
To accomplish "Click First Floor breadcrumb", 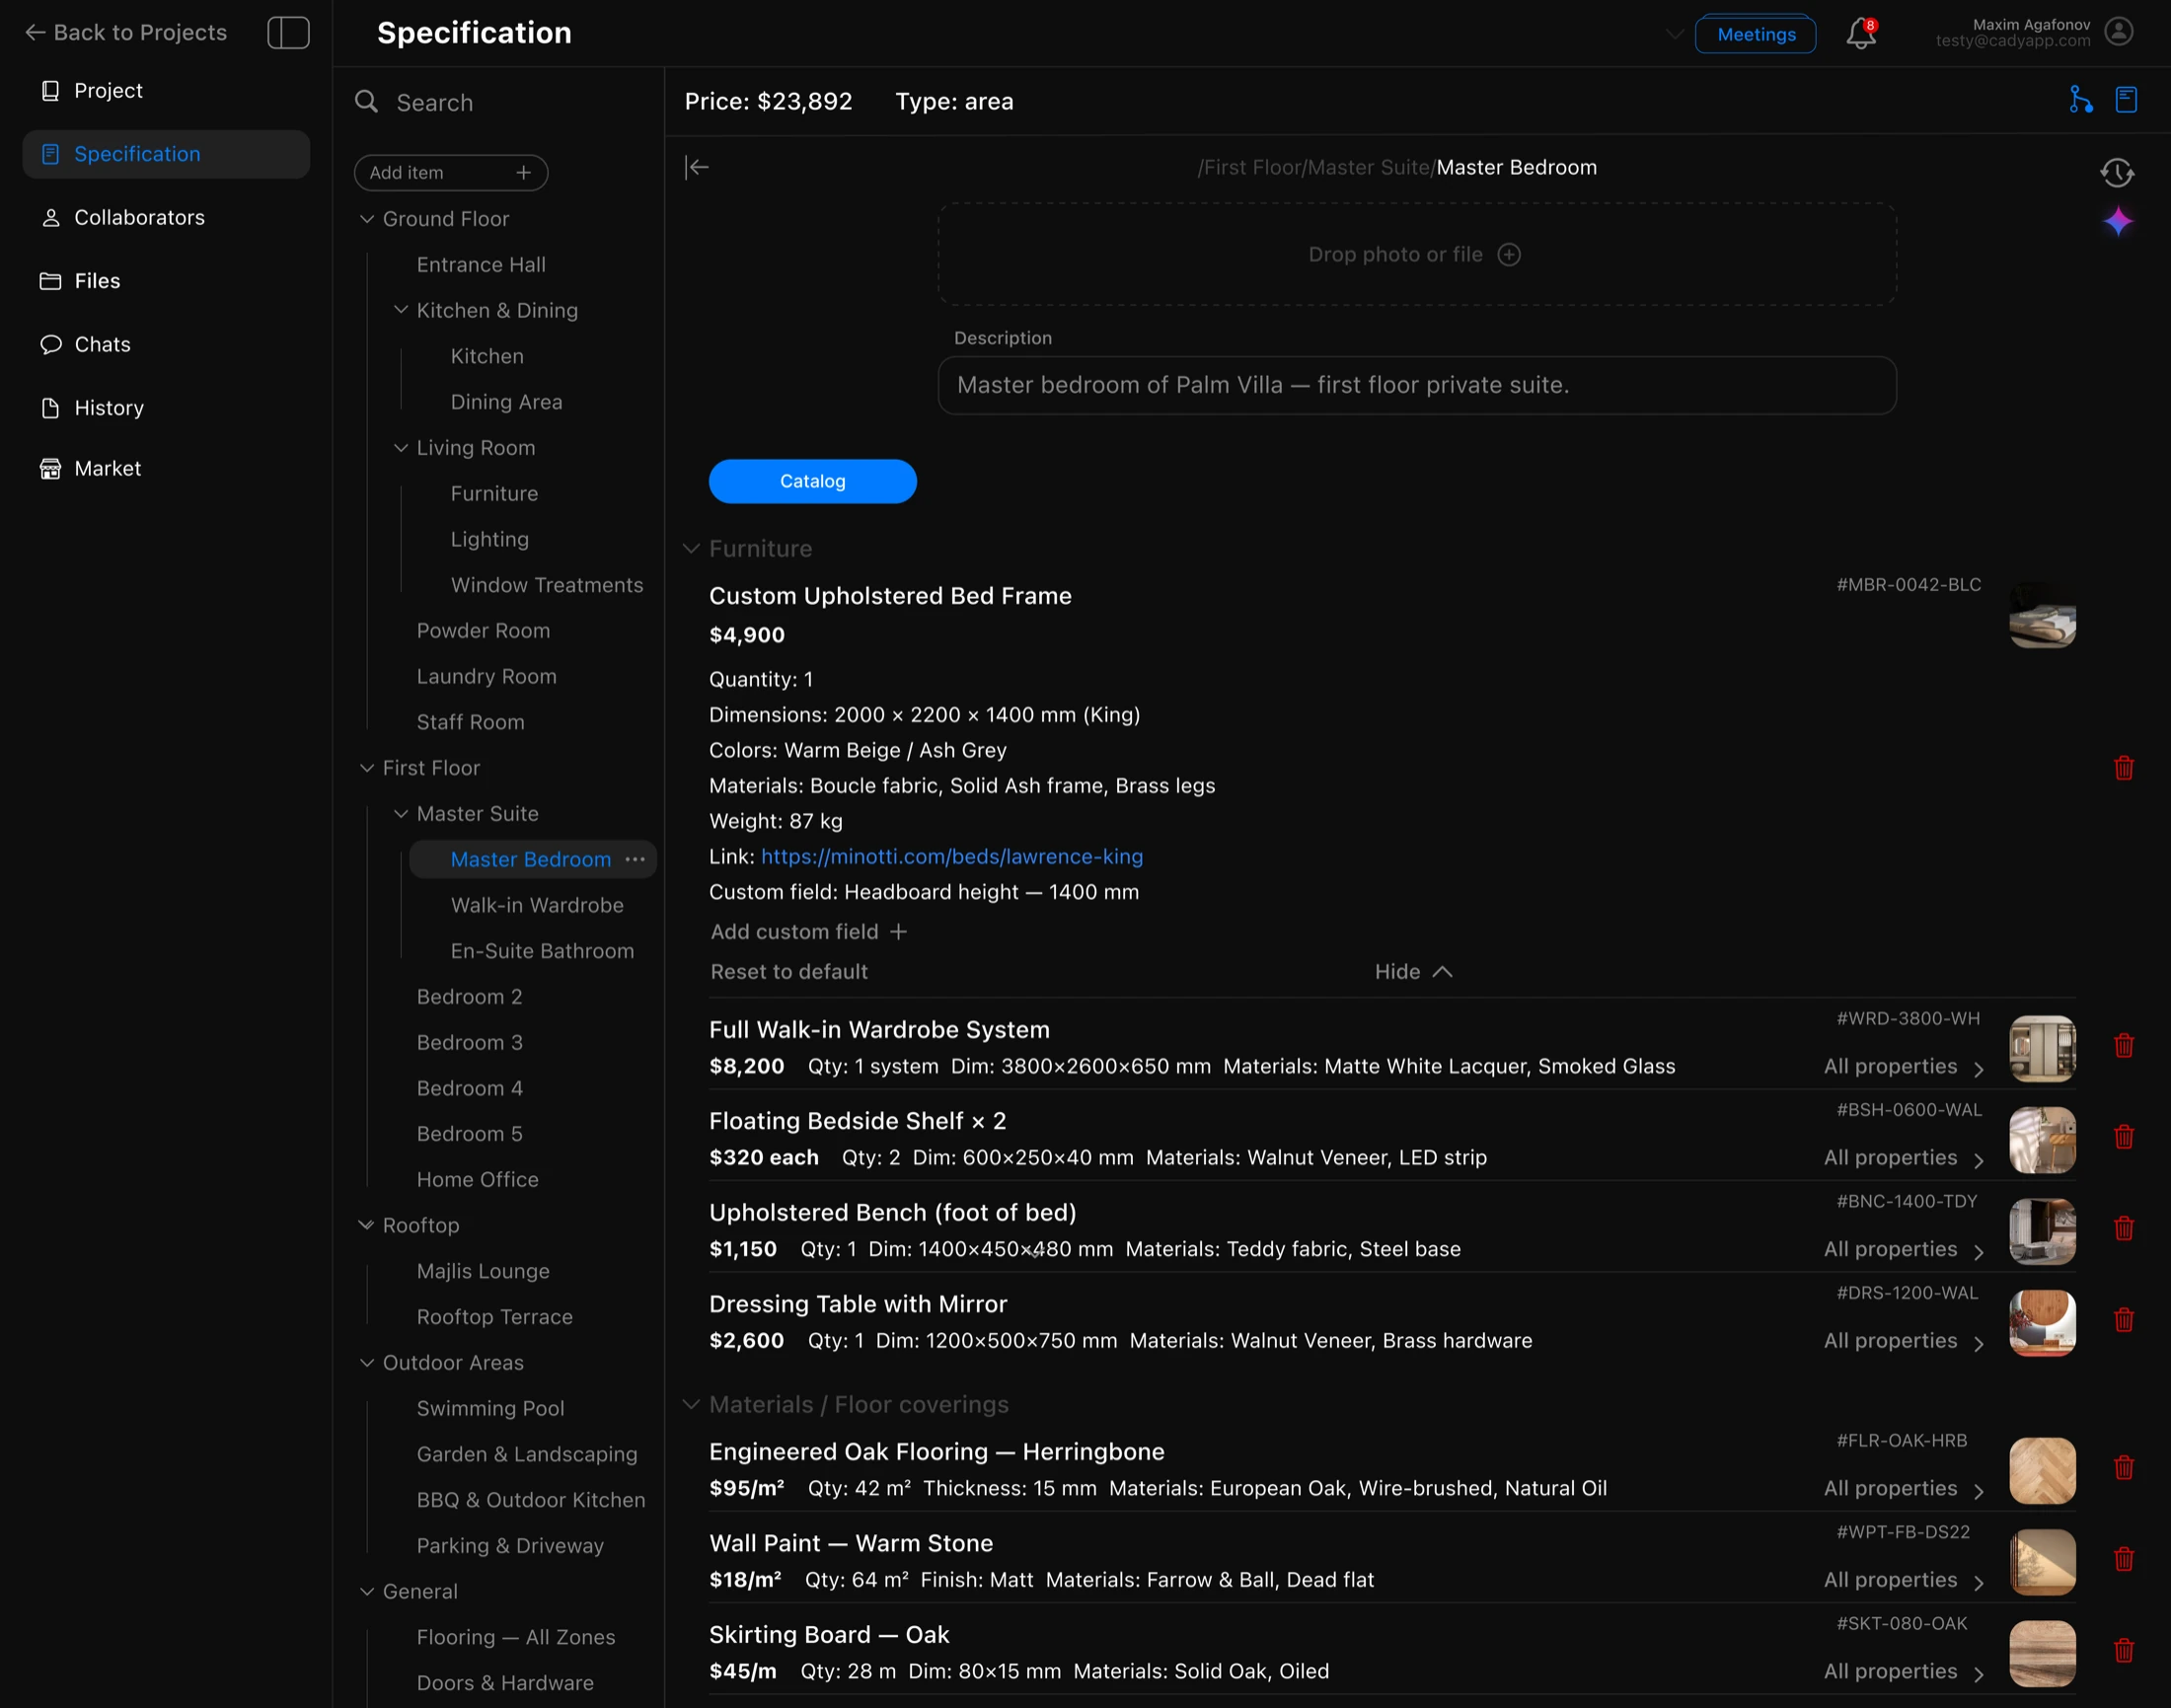I will [x=1253, y=167].
